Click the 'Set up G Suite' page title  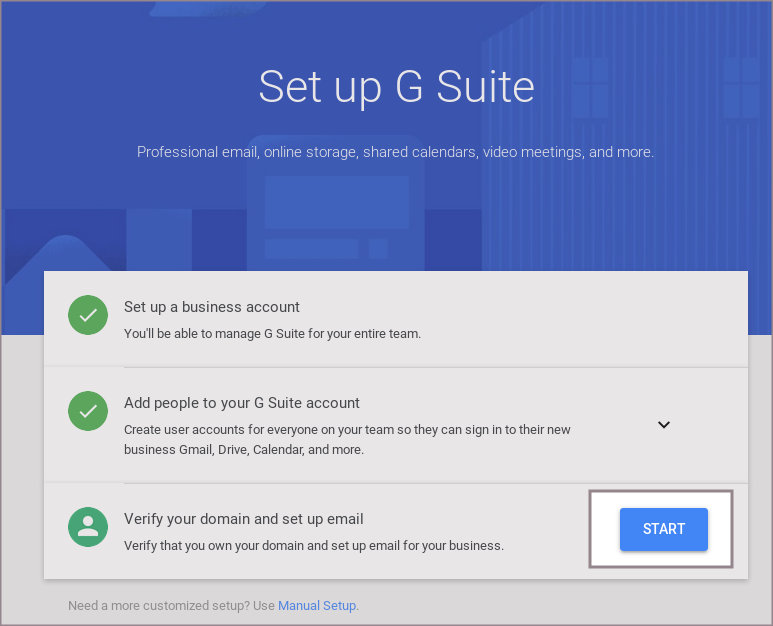coord(396,87)
